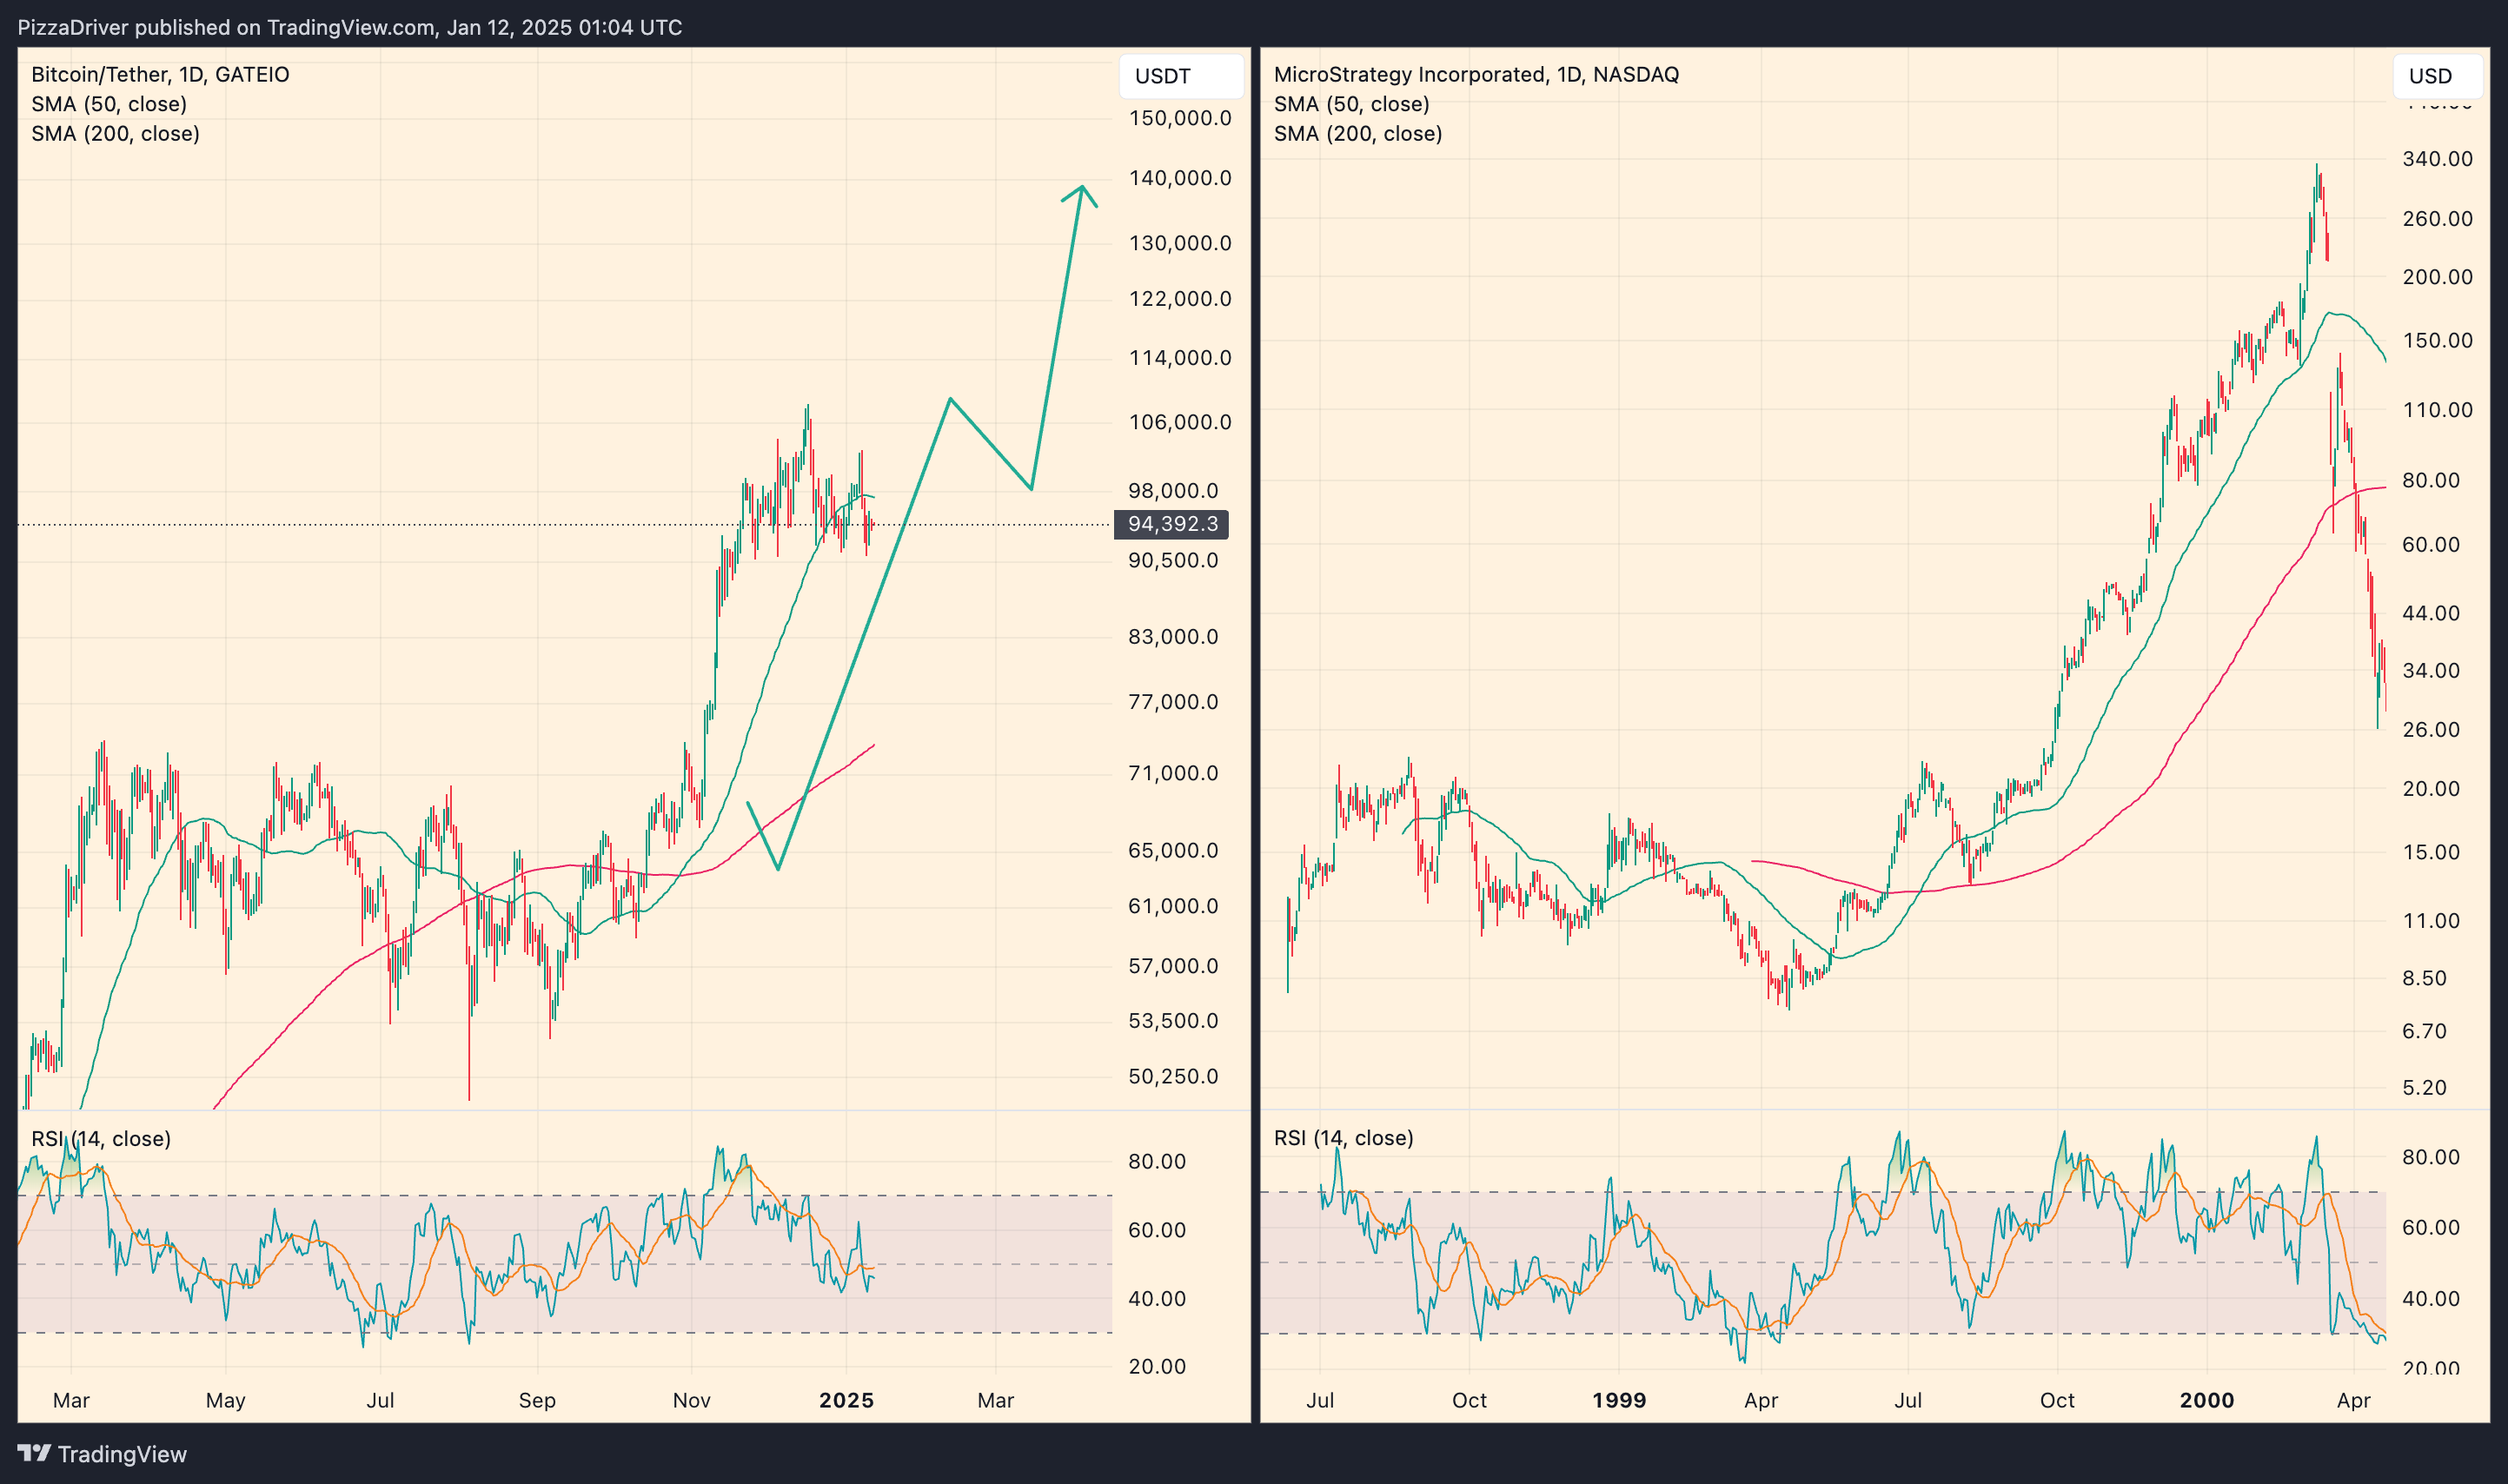The height and width of the screenshot is (1484, 2508).
Task: Click the 130,000.0 price axis label
Action: [x=1180, y=243]
